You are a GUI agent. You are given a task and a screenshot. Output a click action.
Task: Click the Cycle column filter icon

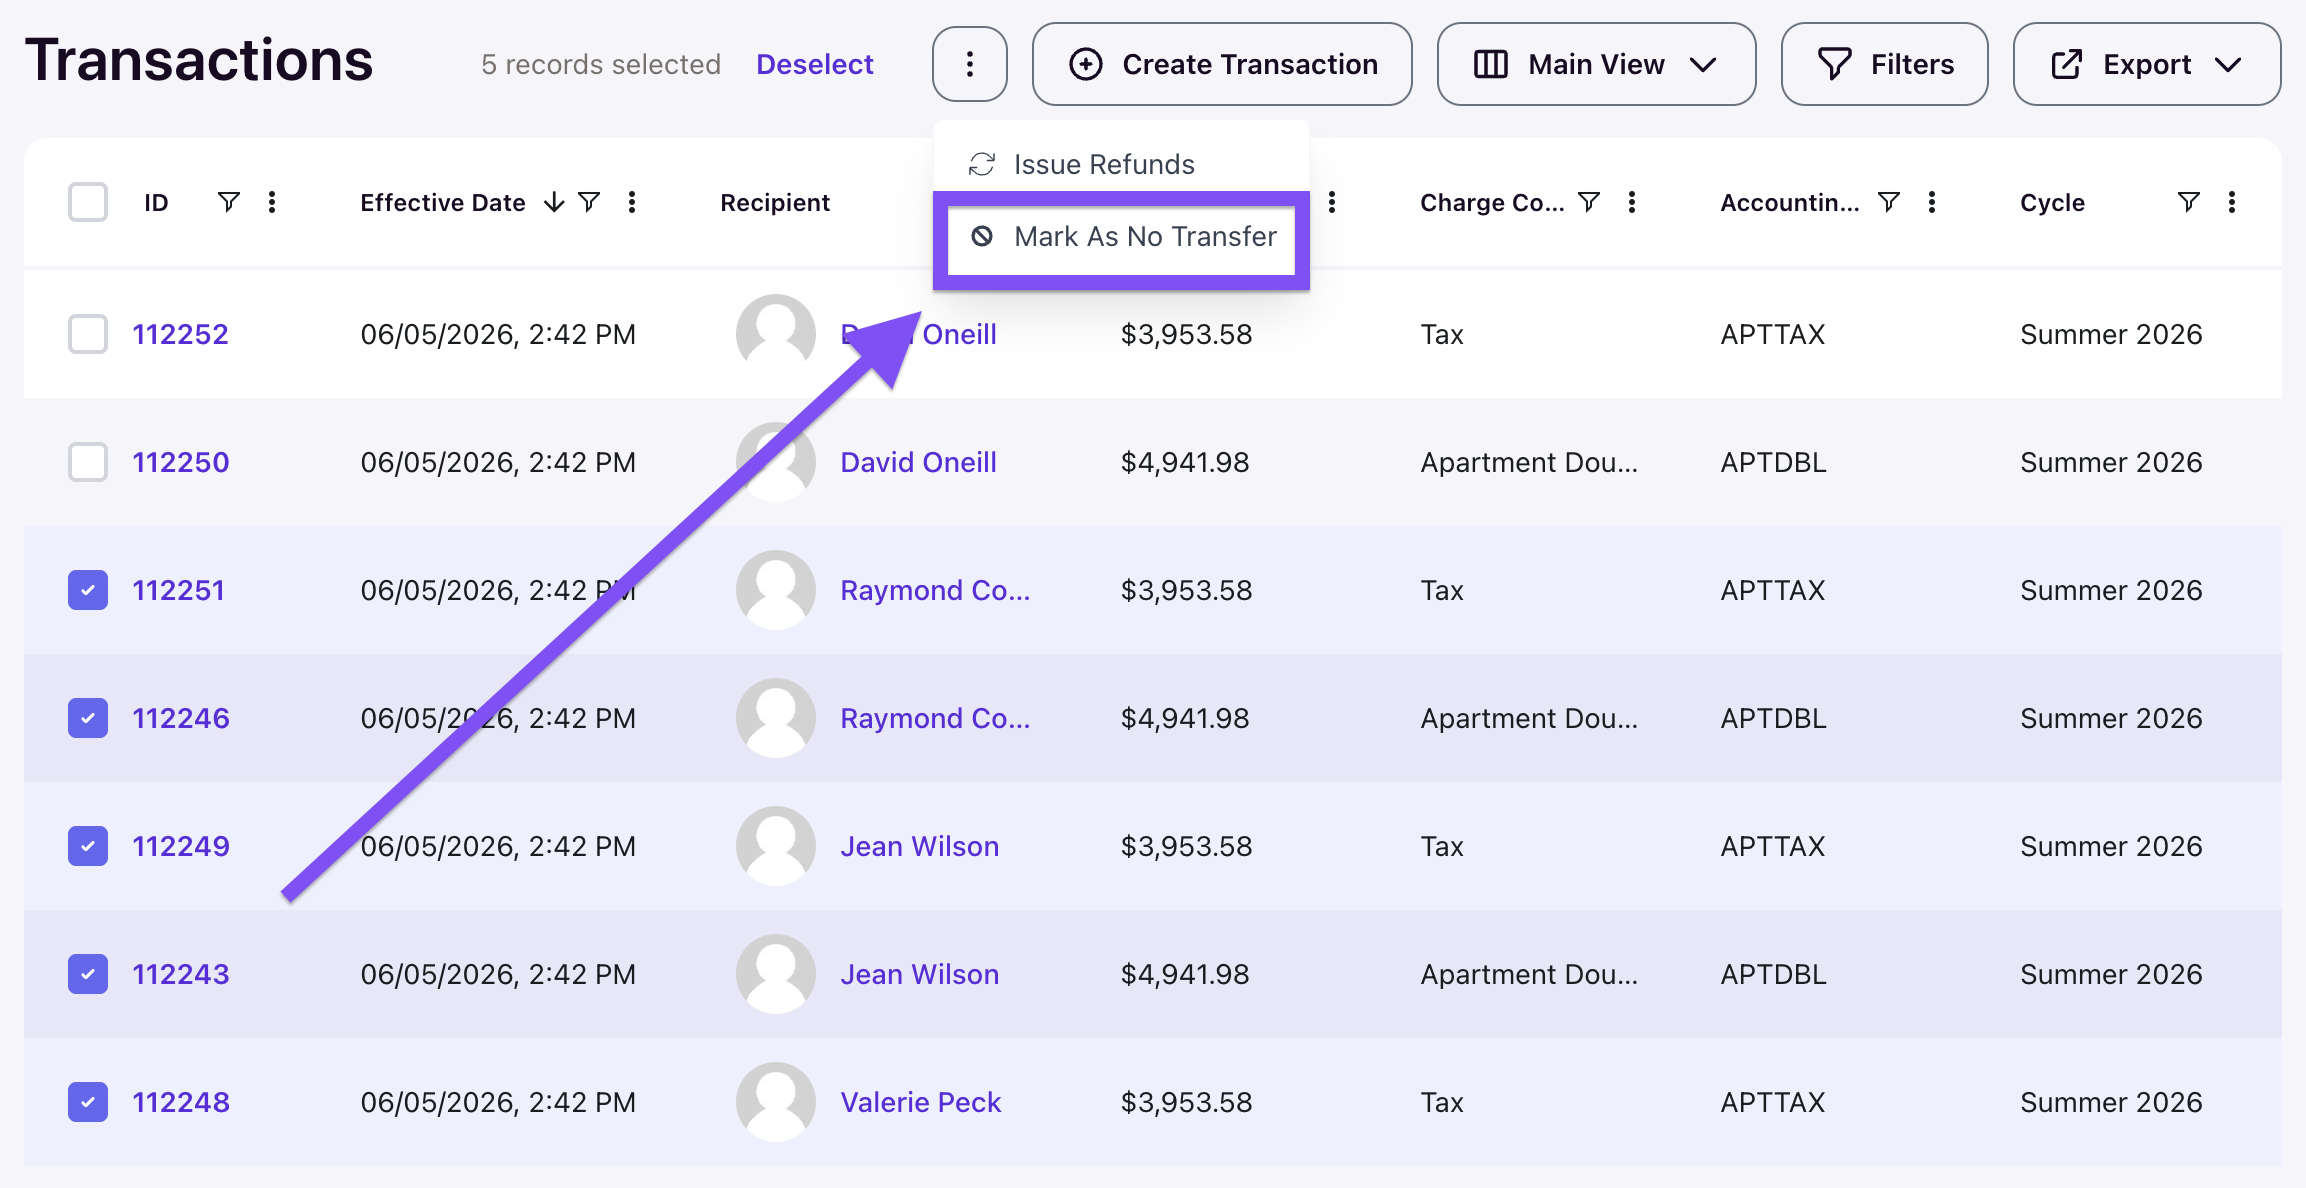pyautogui.click(x=2189, y=202)
